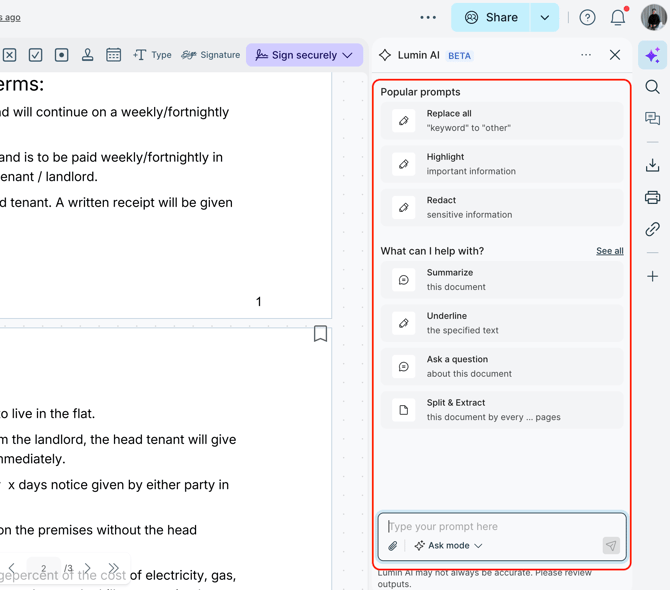Image resolution: width=670 pixels, height=590 pixels.
Task: Click the What can I help with? heading
Action: tap(432, 251)
